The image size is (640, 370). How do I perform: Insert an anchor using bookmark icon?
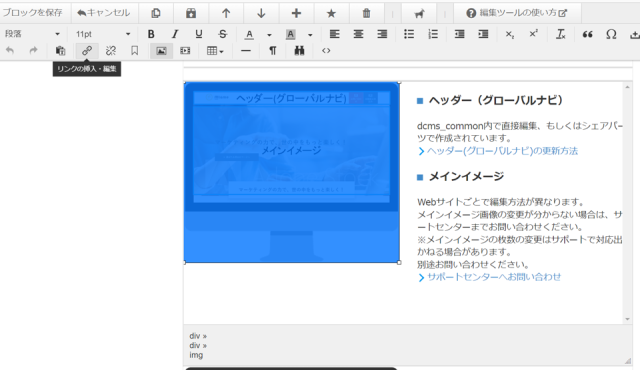134,51
